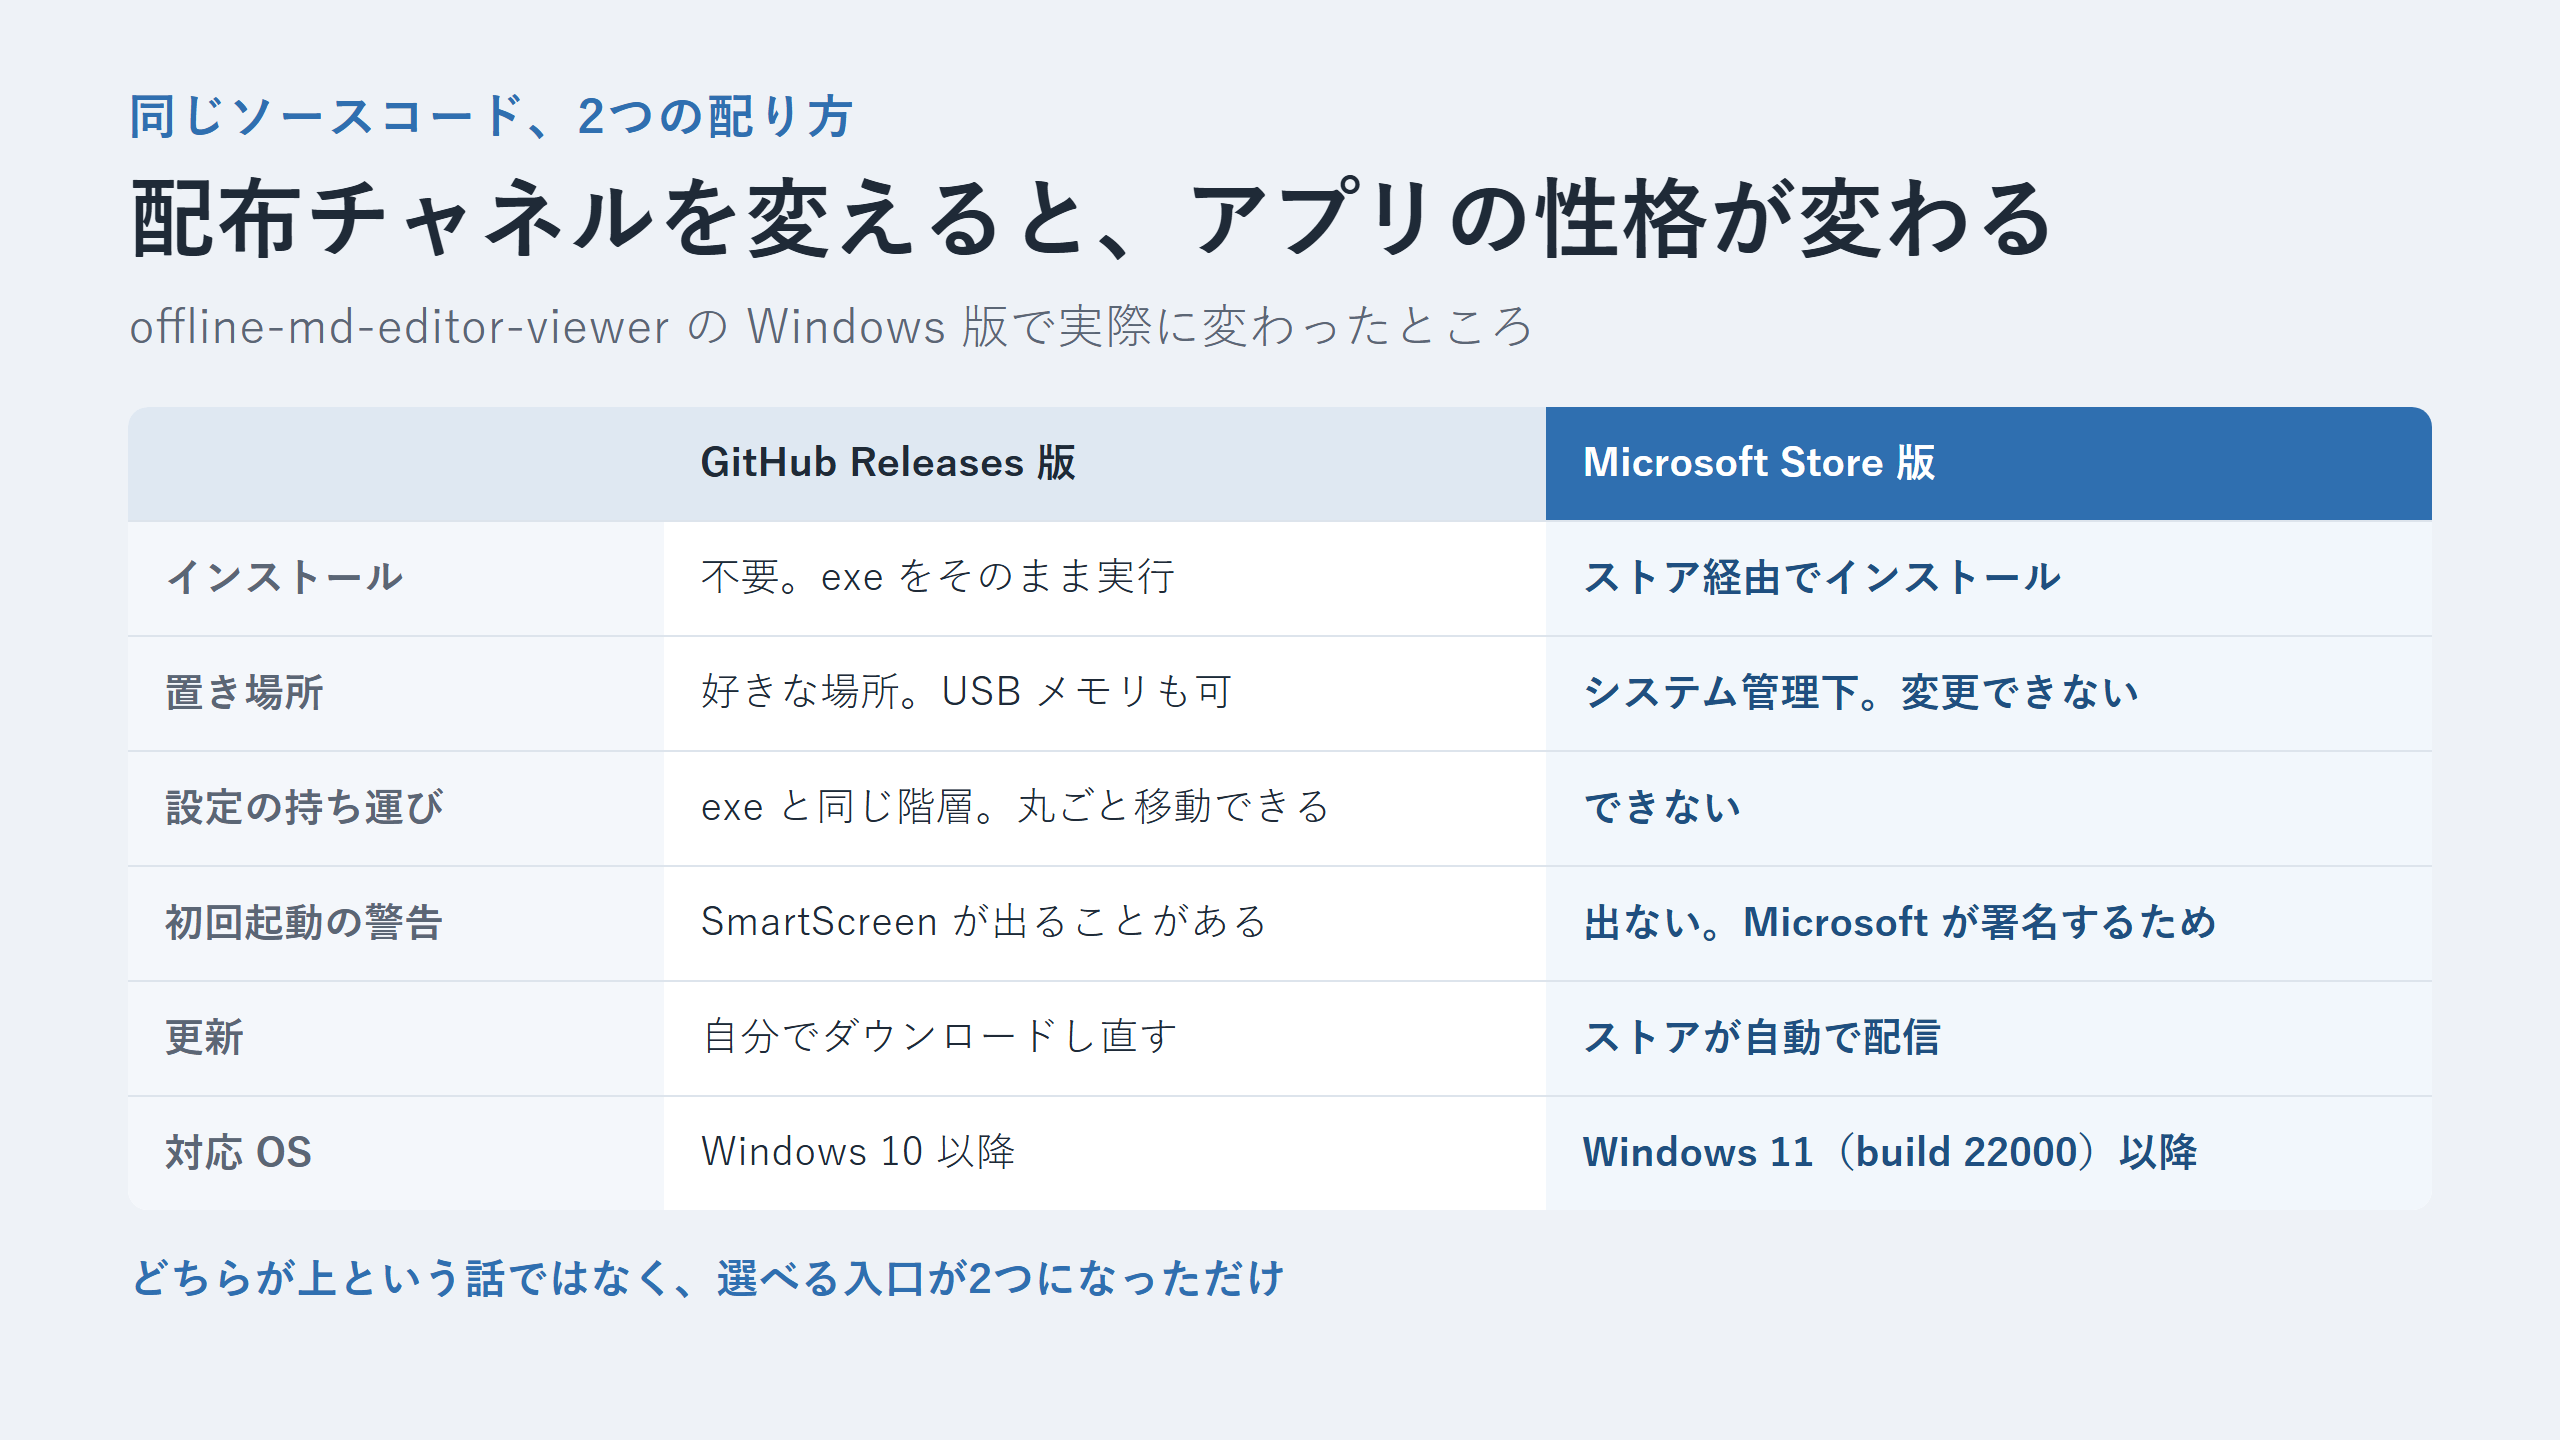The image size is (2560, 1440).
Task: Click the description line starting 'offline-md-editor-viewer'
Action: pyautogui.click(x=831, y=327)
